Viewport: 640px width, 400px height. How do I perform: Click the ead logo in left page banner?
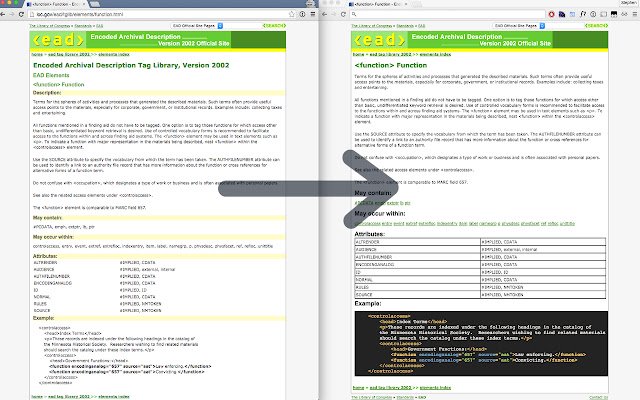click(x=58, y=40)
